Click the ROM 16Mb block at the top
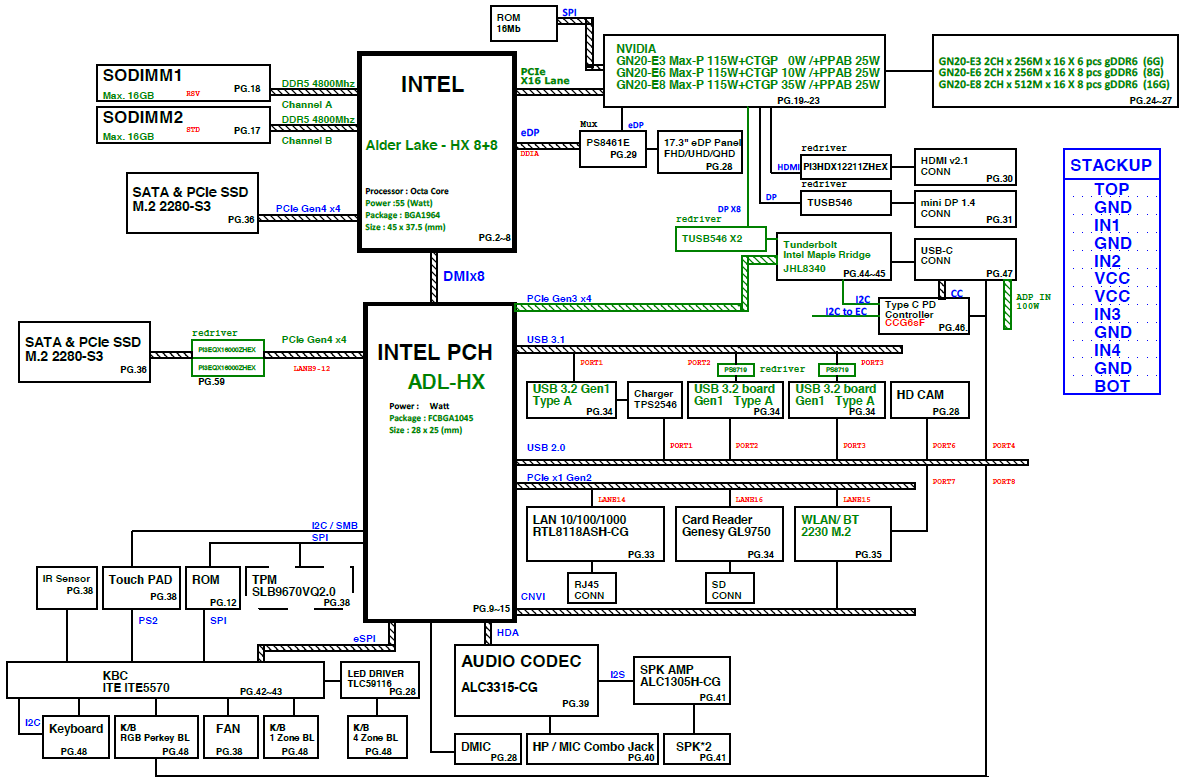 pyautogui.click(x=523, y=23)
